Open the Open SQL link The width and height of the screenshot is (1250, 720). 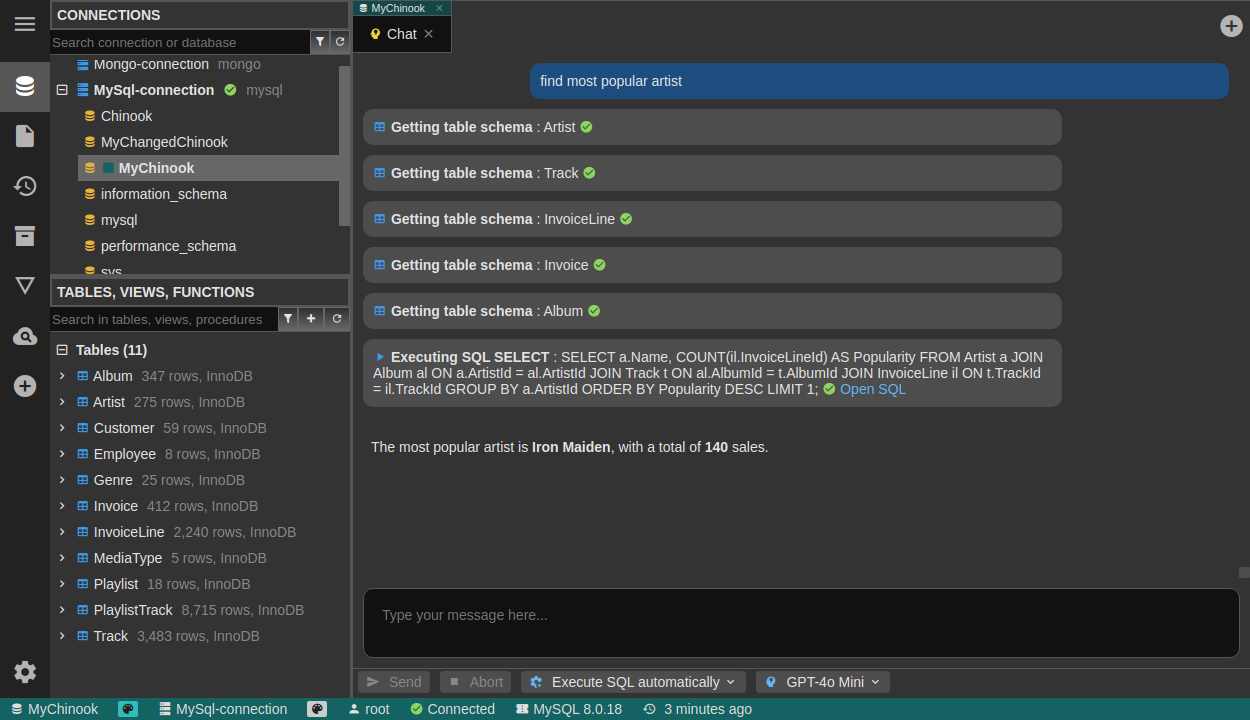[872, 389]
